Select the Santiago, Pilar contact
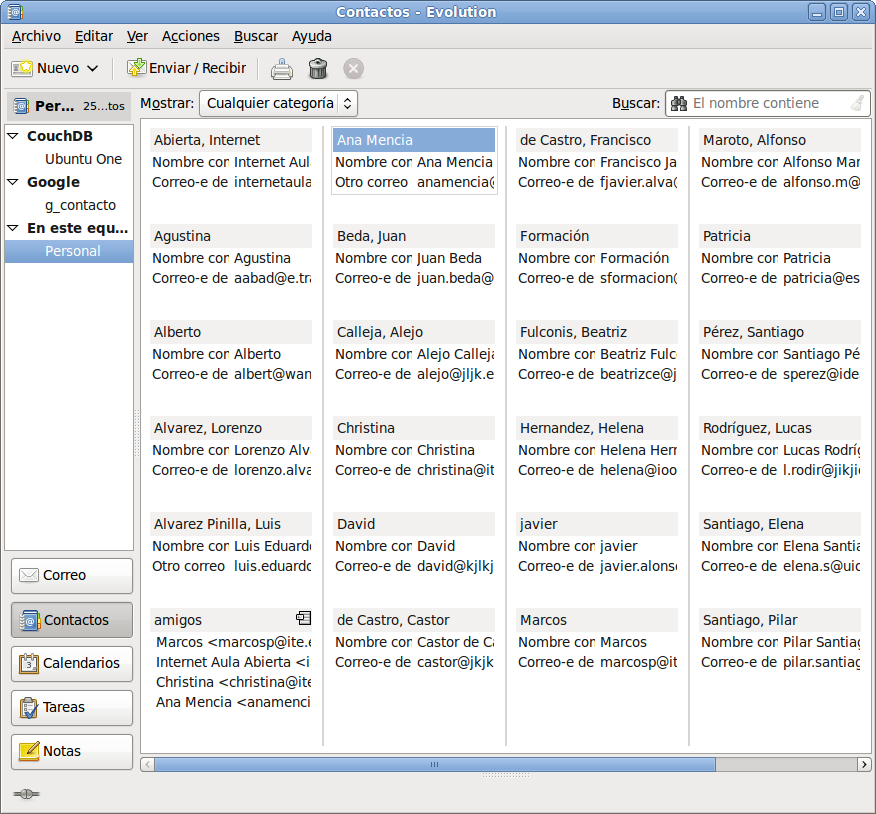876x814 pixels. pyautogui.click(x=780, y=620)
